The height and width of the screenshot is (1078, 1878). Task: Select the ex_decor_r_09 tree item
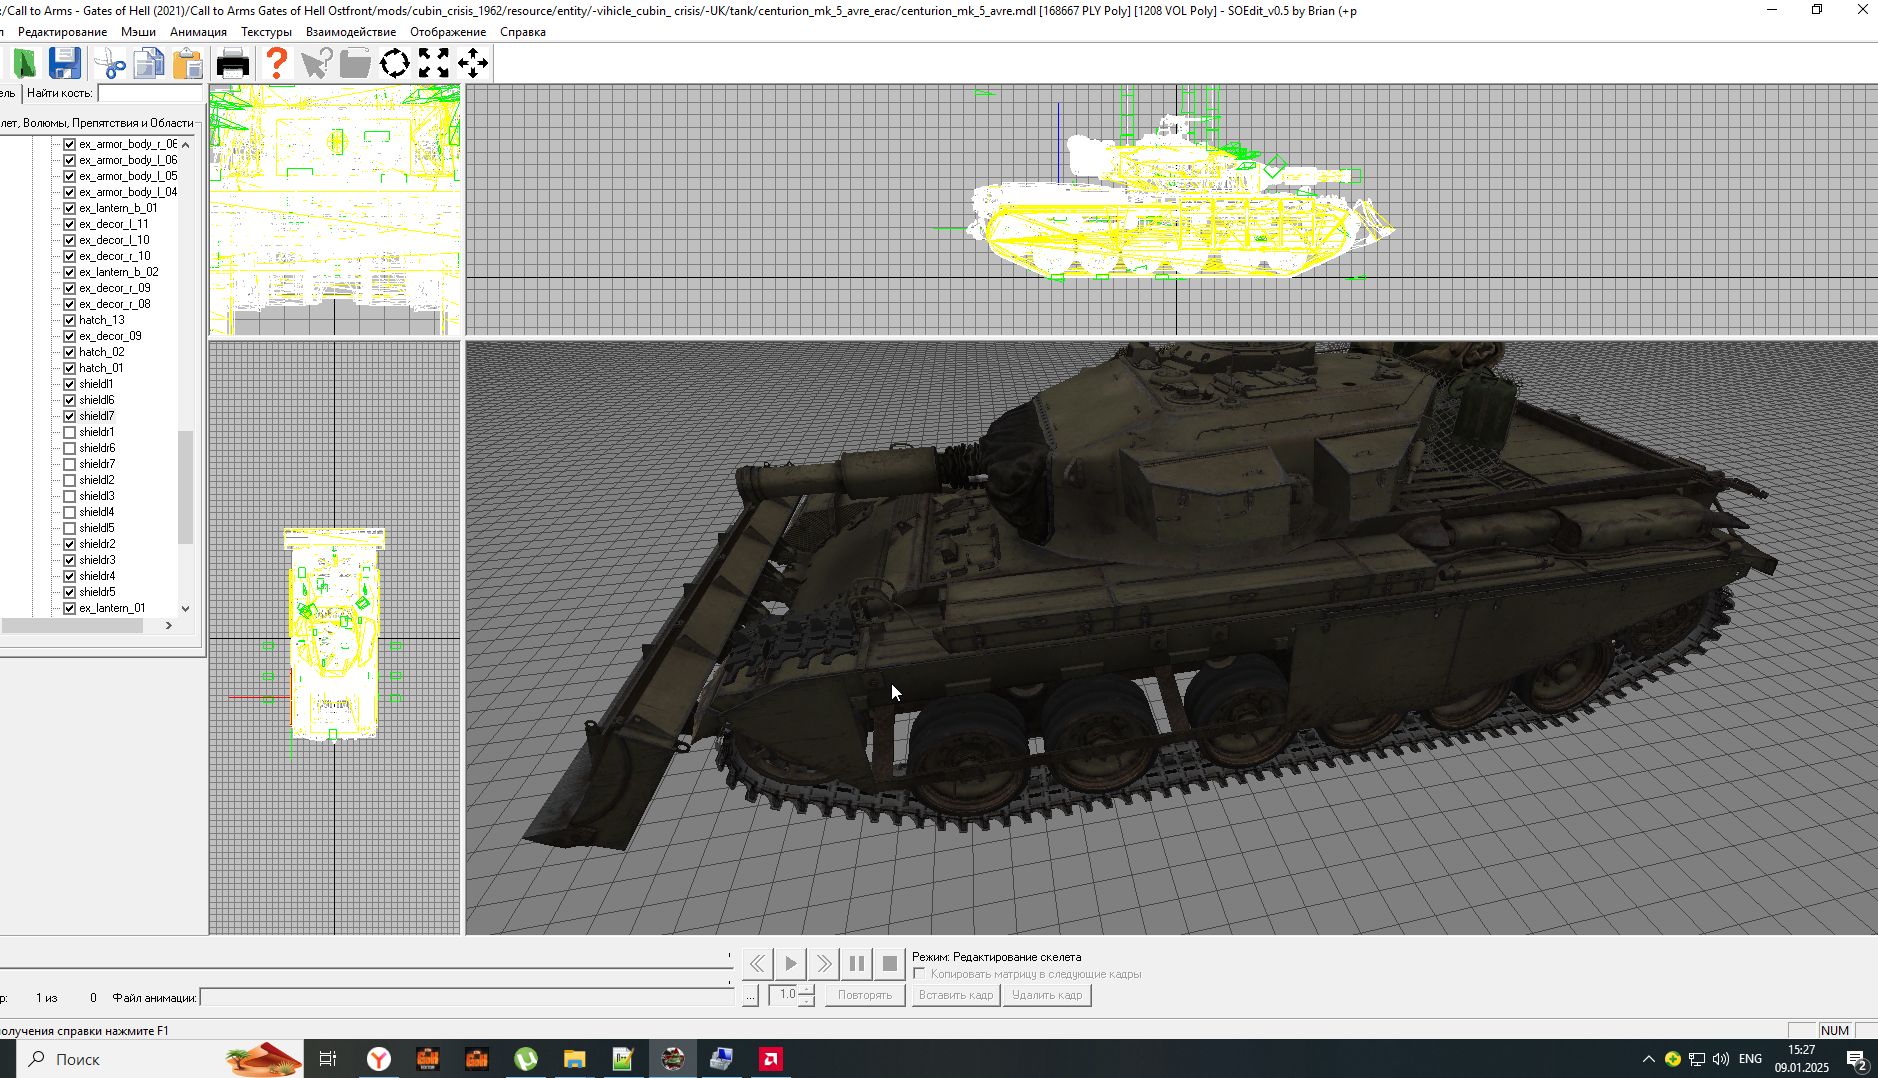[115, 288]
